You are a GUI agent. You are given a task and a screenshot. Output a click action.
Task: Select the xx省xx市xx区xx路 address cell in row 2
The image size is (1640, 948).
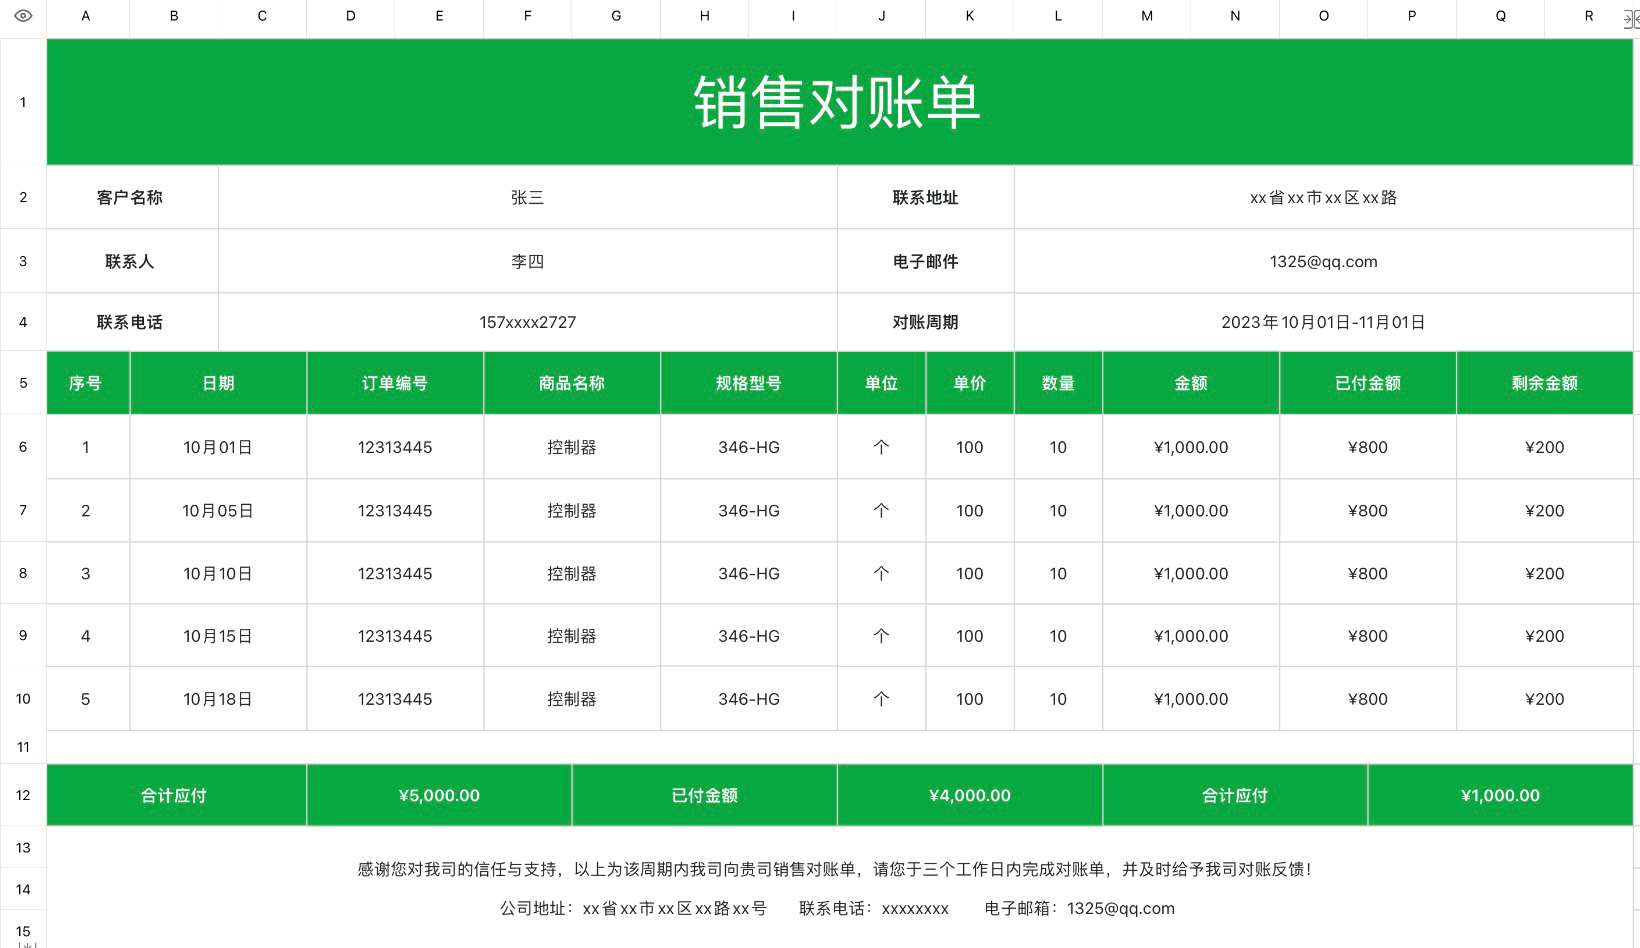coord(1323,197)
